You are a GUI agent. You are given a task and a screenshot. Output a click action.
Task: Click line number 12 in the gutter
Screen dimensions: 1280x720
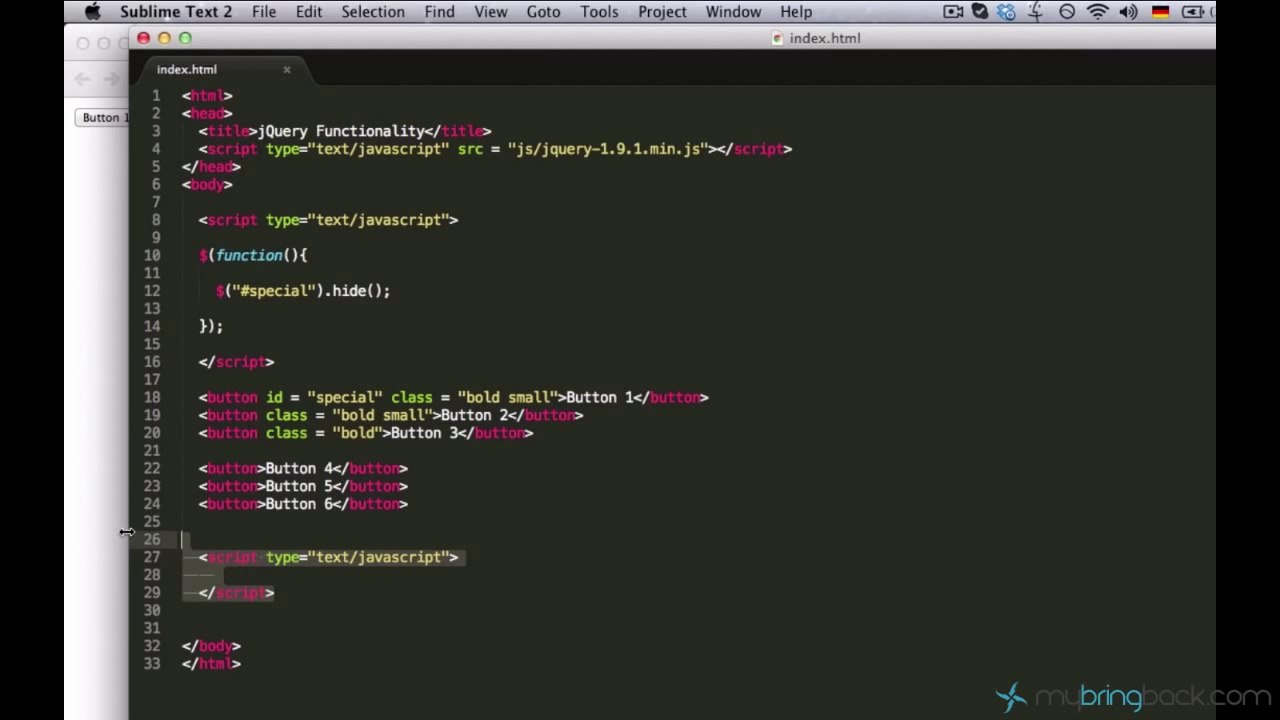(152, 291)
